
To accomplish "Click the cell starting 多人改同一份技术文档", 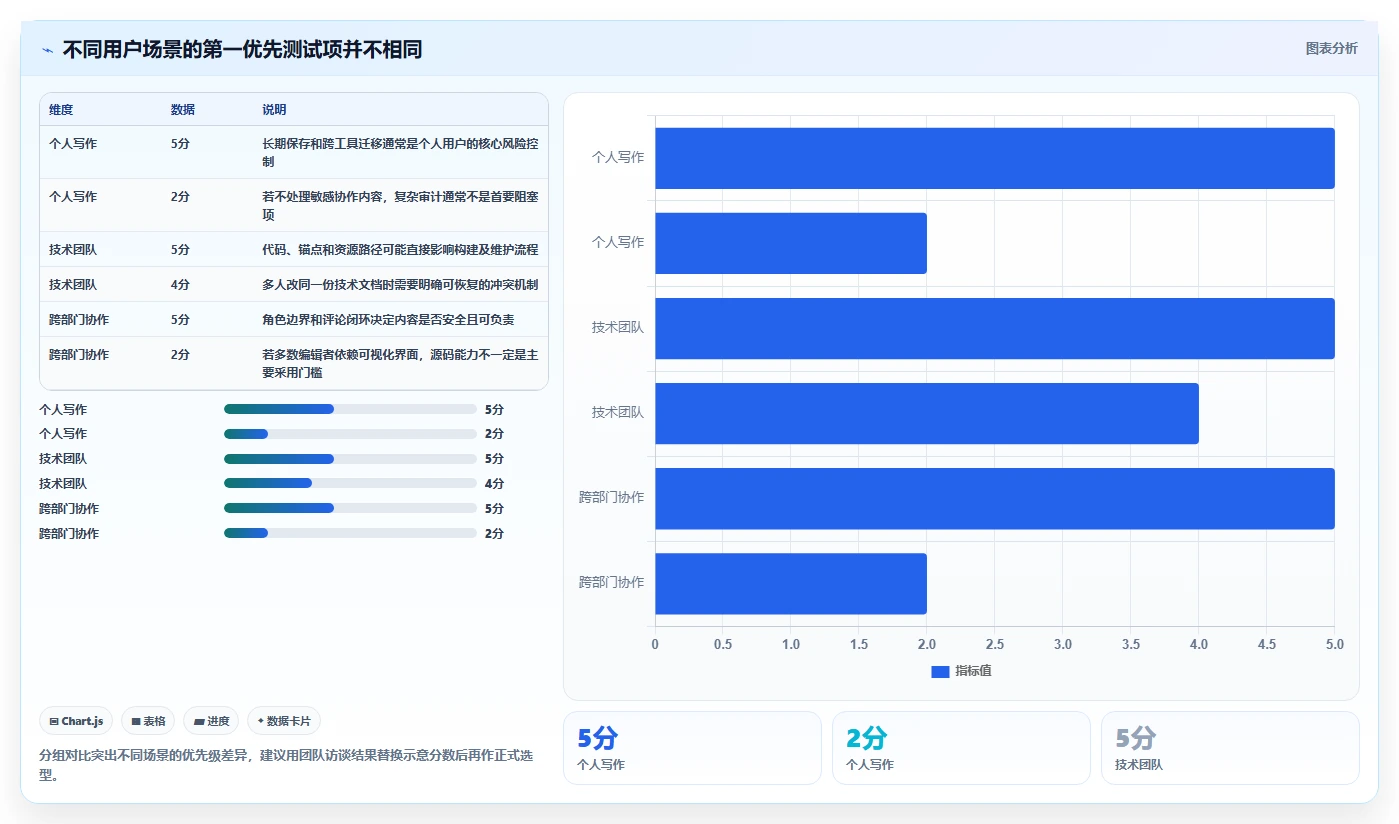I will (x=400, y=284).
